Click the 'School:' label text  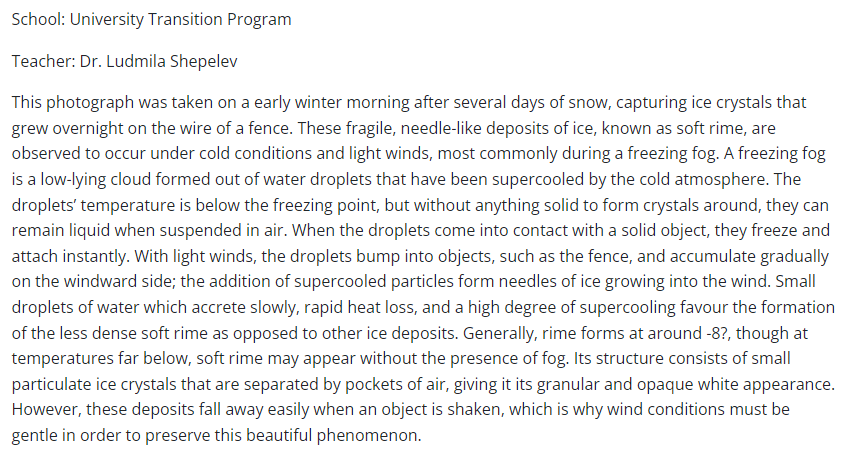pyautogui.click(x=37, y=21)
